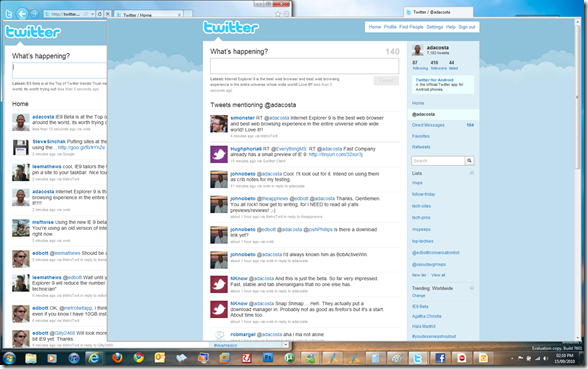Collapse the Trending Worldwide section arrow
Screen dimensions: 588x369
[471, 288]
